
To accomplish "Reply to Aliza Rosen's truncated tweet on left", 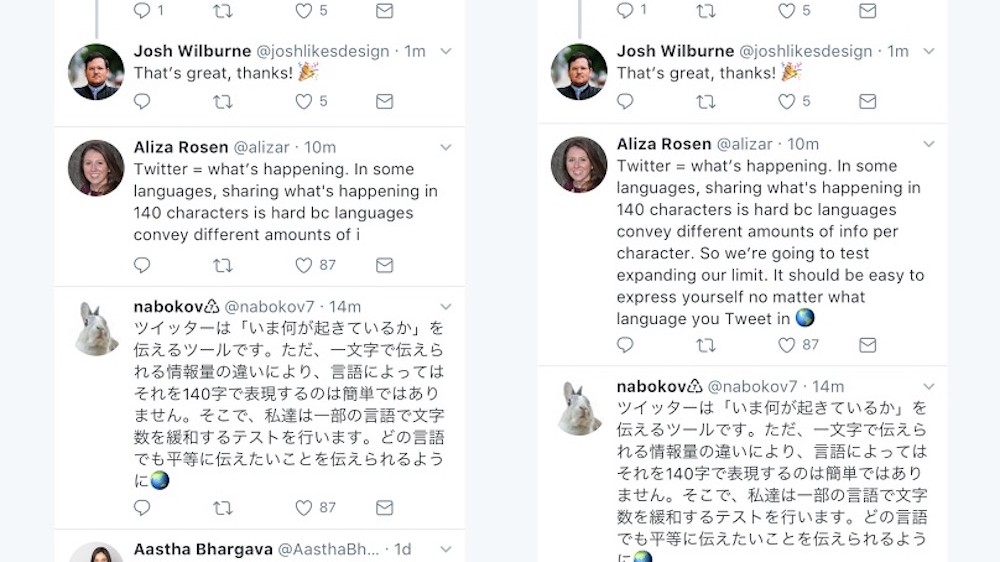I will click(x=142, y=265).
